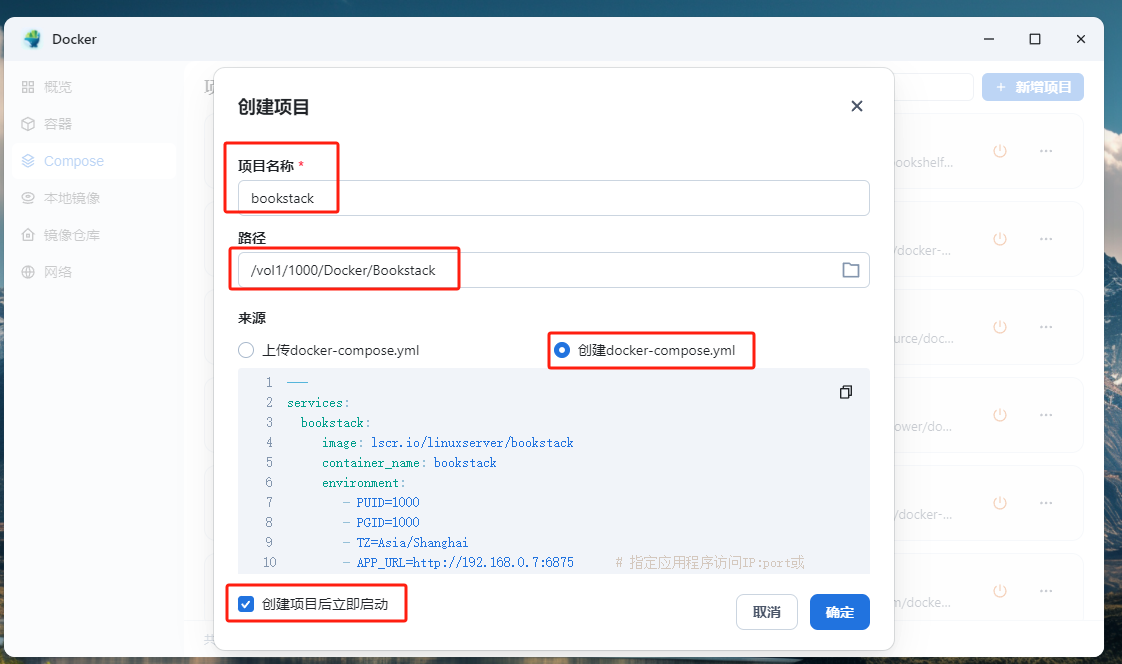Click the 'environment:' line in the editor

[363, 483]
